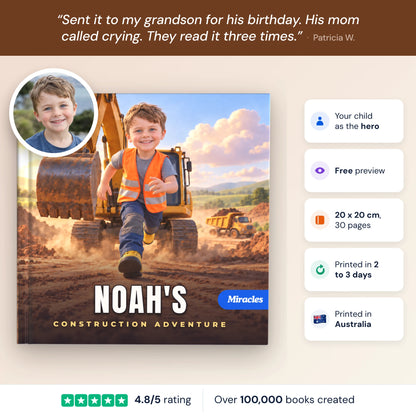Select the '20 x 20 cm, 30 pages' card
The width and height of the screenshot is (416, 416).
(x=354, y=220)
